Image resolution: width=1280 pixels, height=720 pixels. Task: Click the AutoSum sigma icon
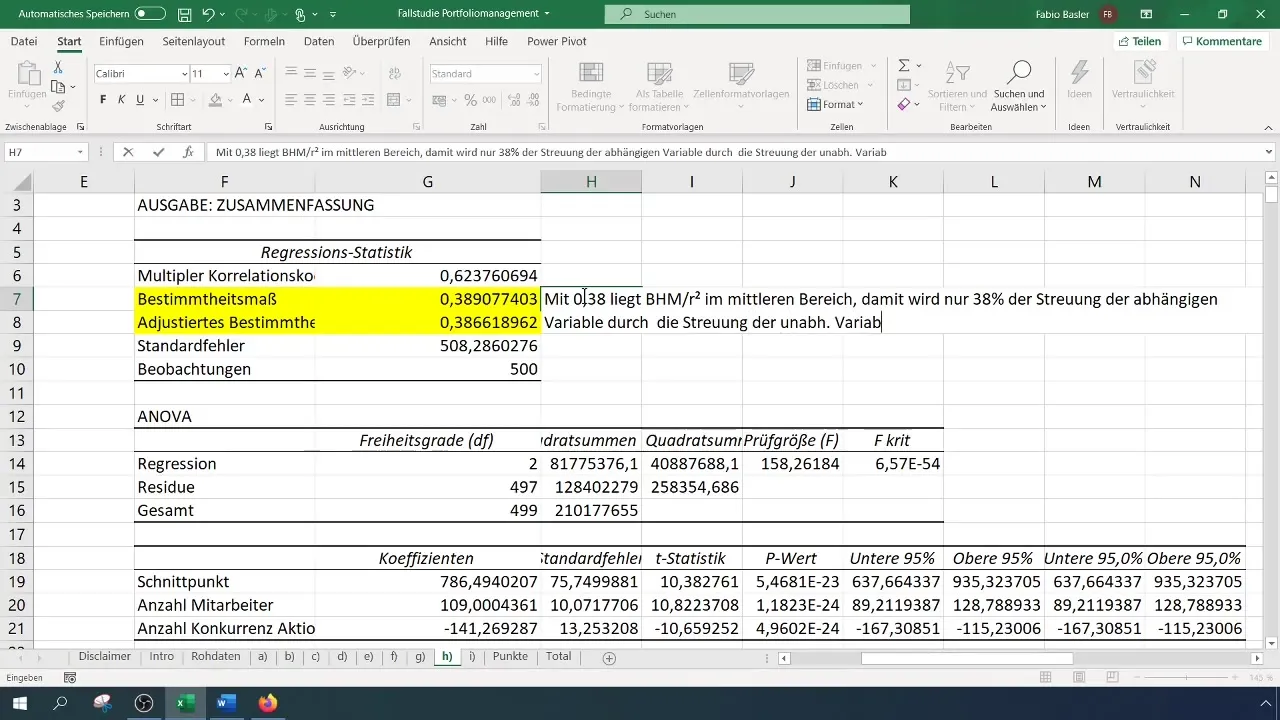(x=904, y=65)
